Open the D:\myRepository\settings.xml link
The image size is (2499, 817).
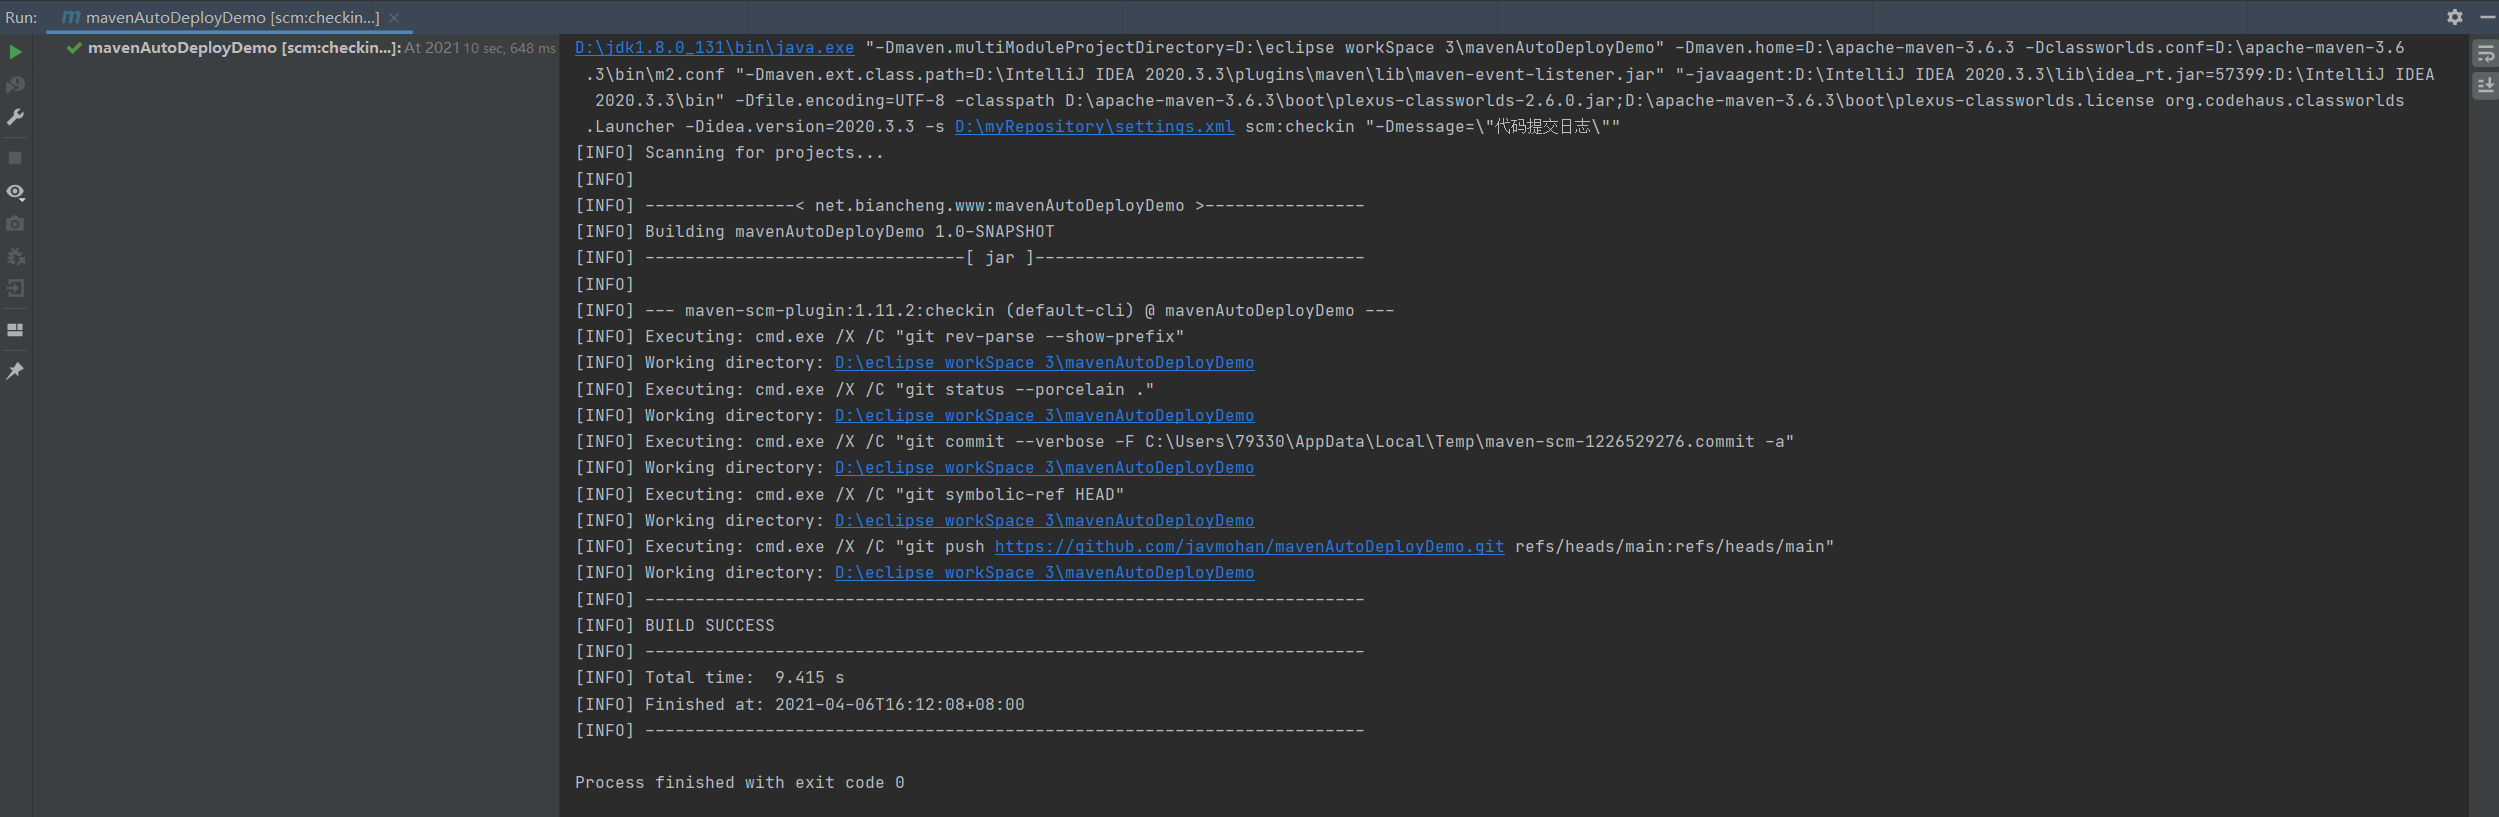(1094, 127)
